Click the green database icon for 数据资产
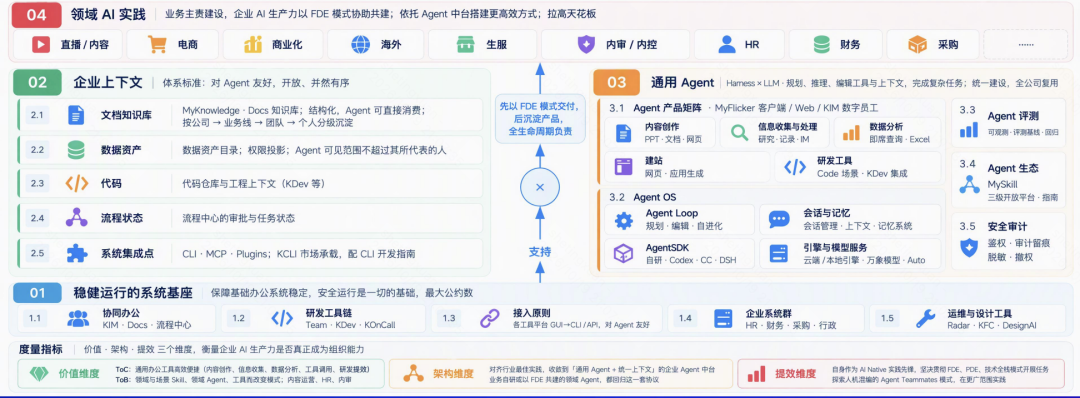The width and height of the screenshot is (1080, 398). point(76,149)
